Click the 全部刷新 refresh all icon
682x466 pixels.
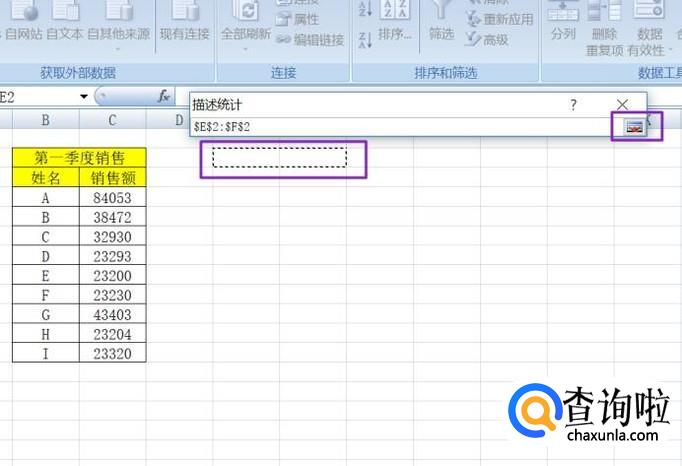tap(245, 12)
